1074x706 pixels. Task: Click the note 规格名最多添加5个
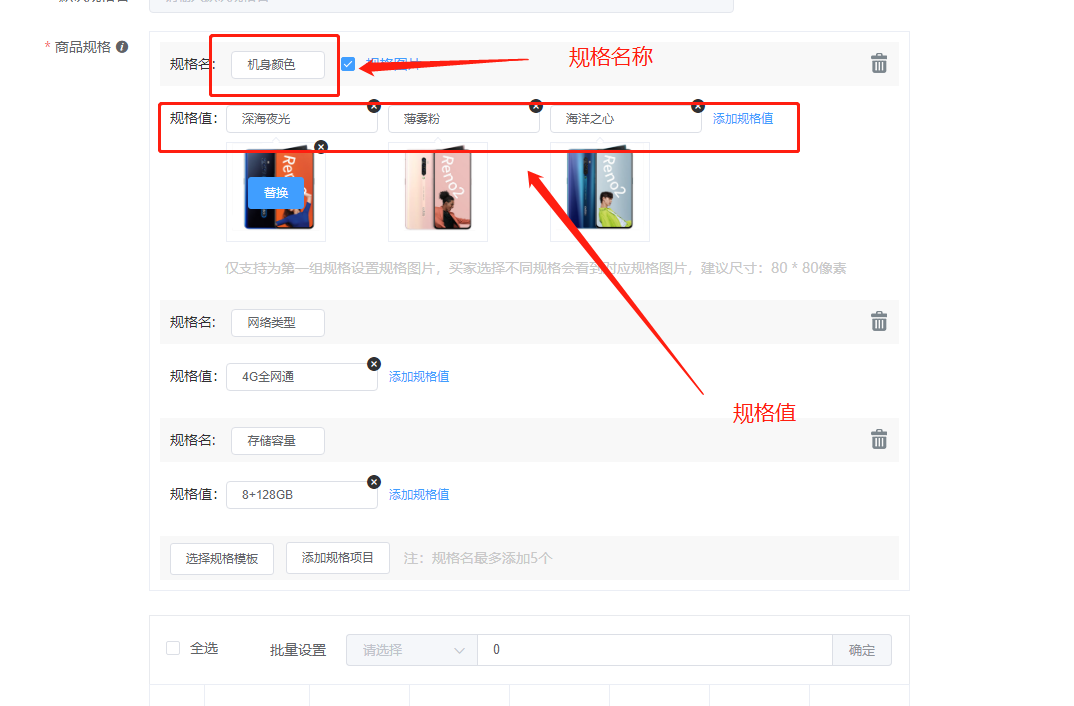pyautogui.click(x=477, y=558)
